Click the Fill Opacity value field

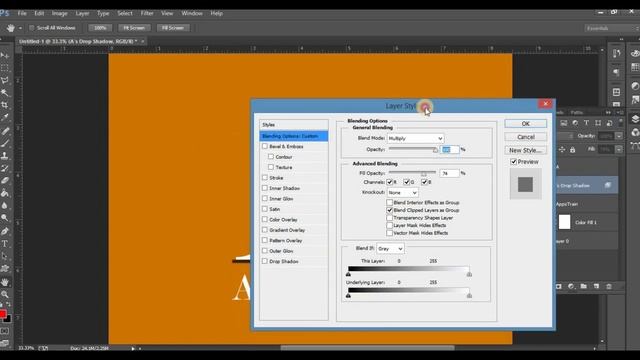click(x=449, y=173)
